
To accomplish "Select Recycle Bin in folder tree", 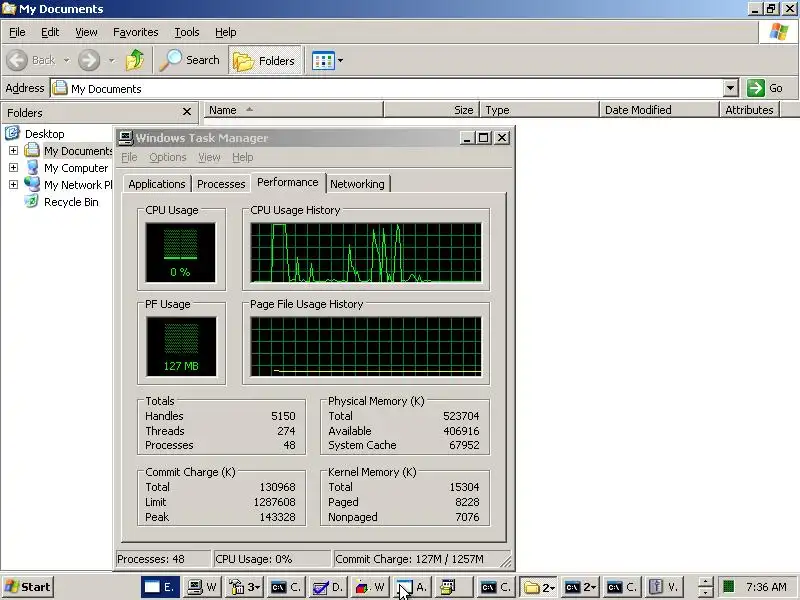I will pyautogui.click(x=71, y=202).
